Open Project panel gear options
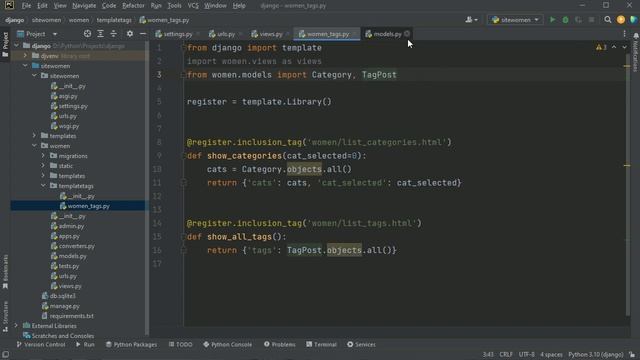 pyautogui.click(x=130, y=34)
